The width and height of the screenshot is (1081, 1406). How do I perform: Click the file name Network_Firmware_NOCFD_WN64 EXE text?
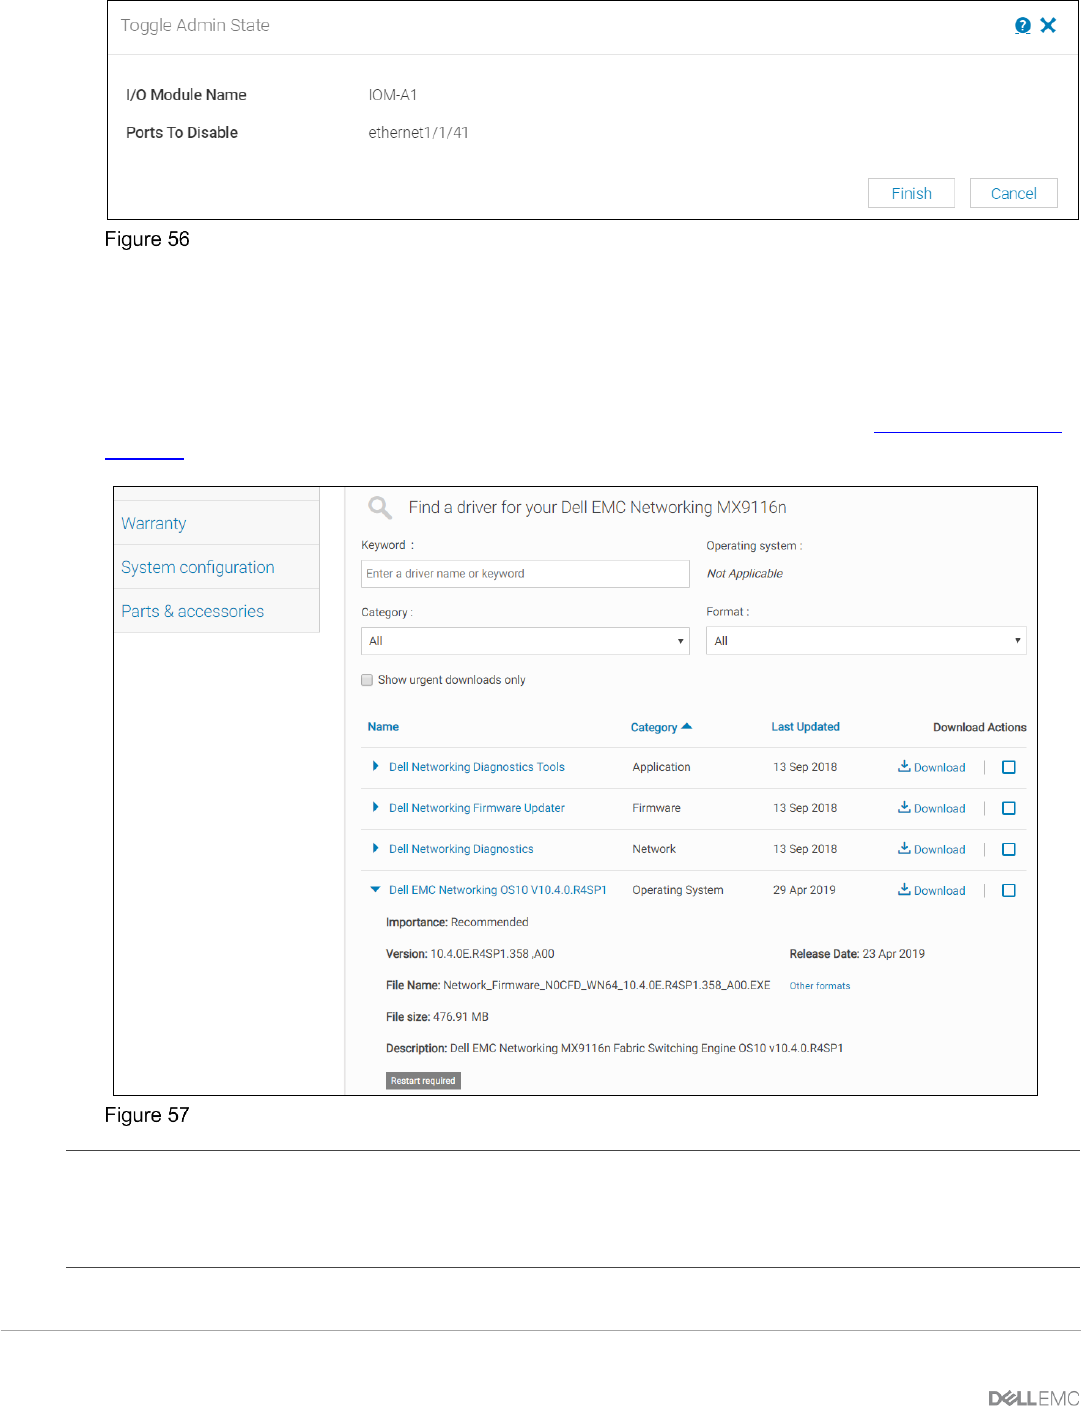click(x=607, y=985)
